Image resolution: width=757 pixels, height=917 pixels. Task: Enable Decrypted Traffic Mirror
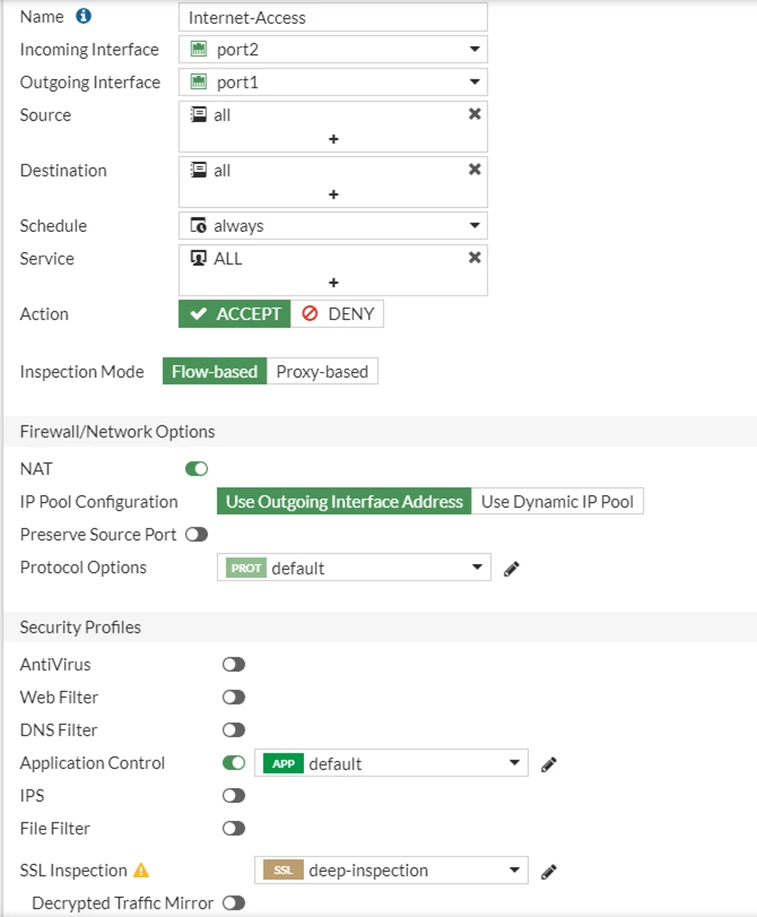click(x=233, y=903)
